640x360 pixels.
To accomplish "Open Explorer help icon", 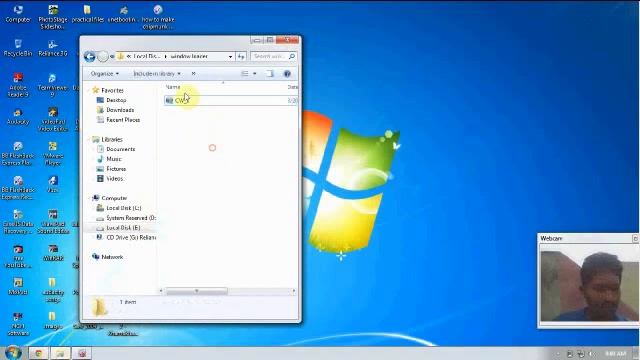I will coord(287,74).
